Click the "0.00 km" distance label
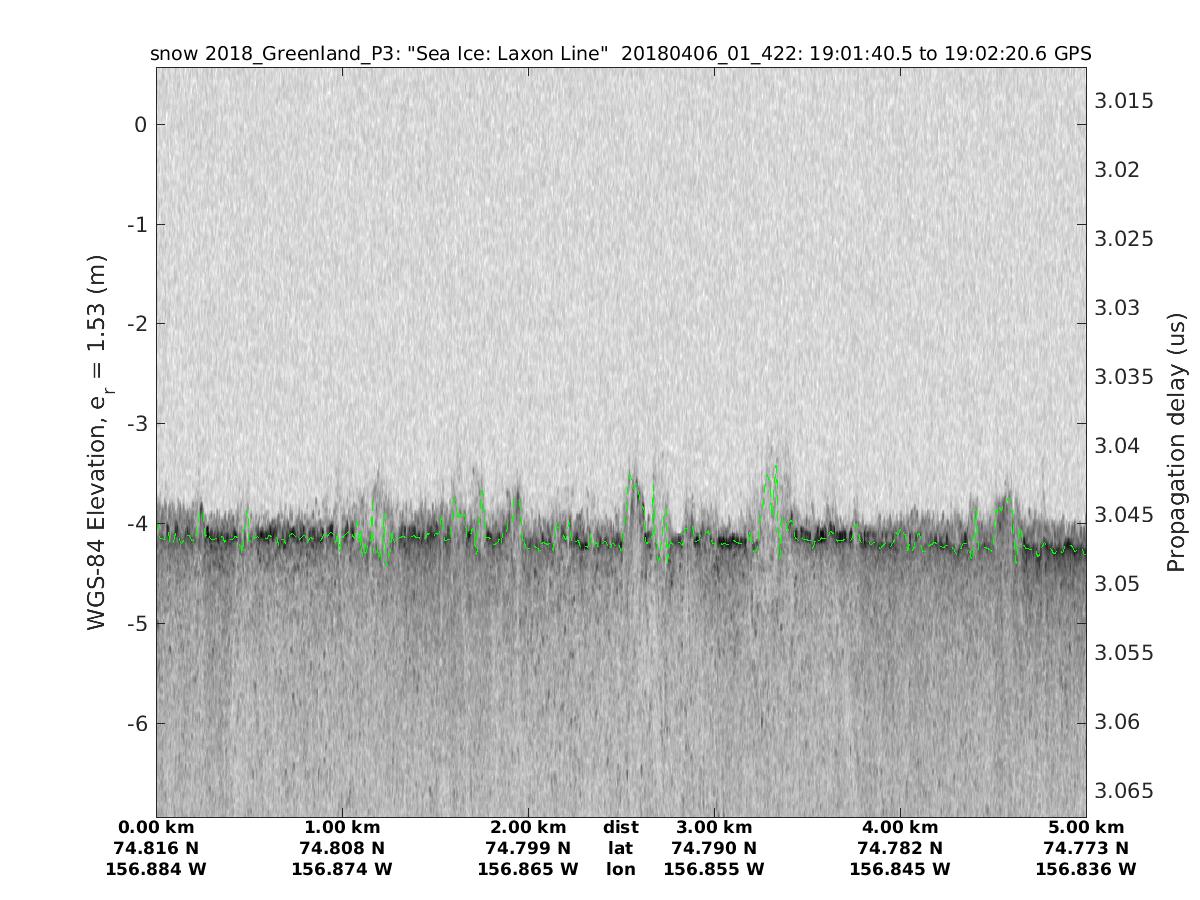1200x900 pixels. [156, 828]
